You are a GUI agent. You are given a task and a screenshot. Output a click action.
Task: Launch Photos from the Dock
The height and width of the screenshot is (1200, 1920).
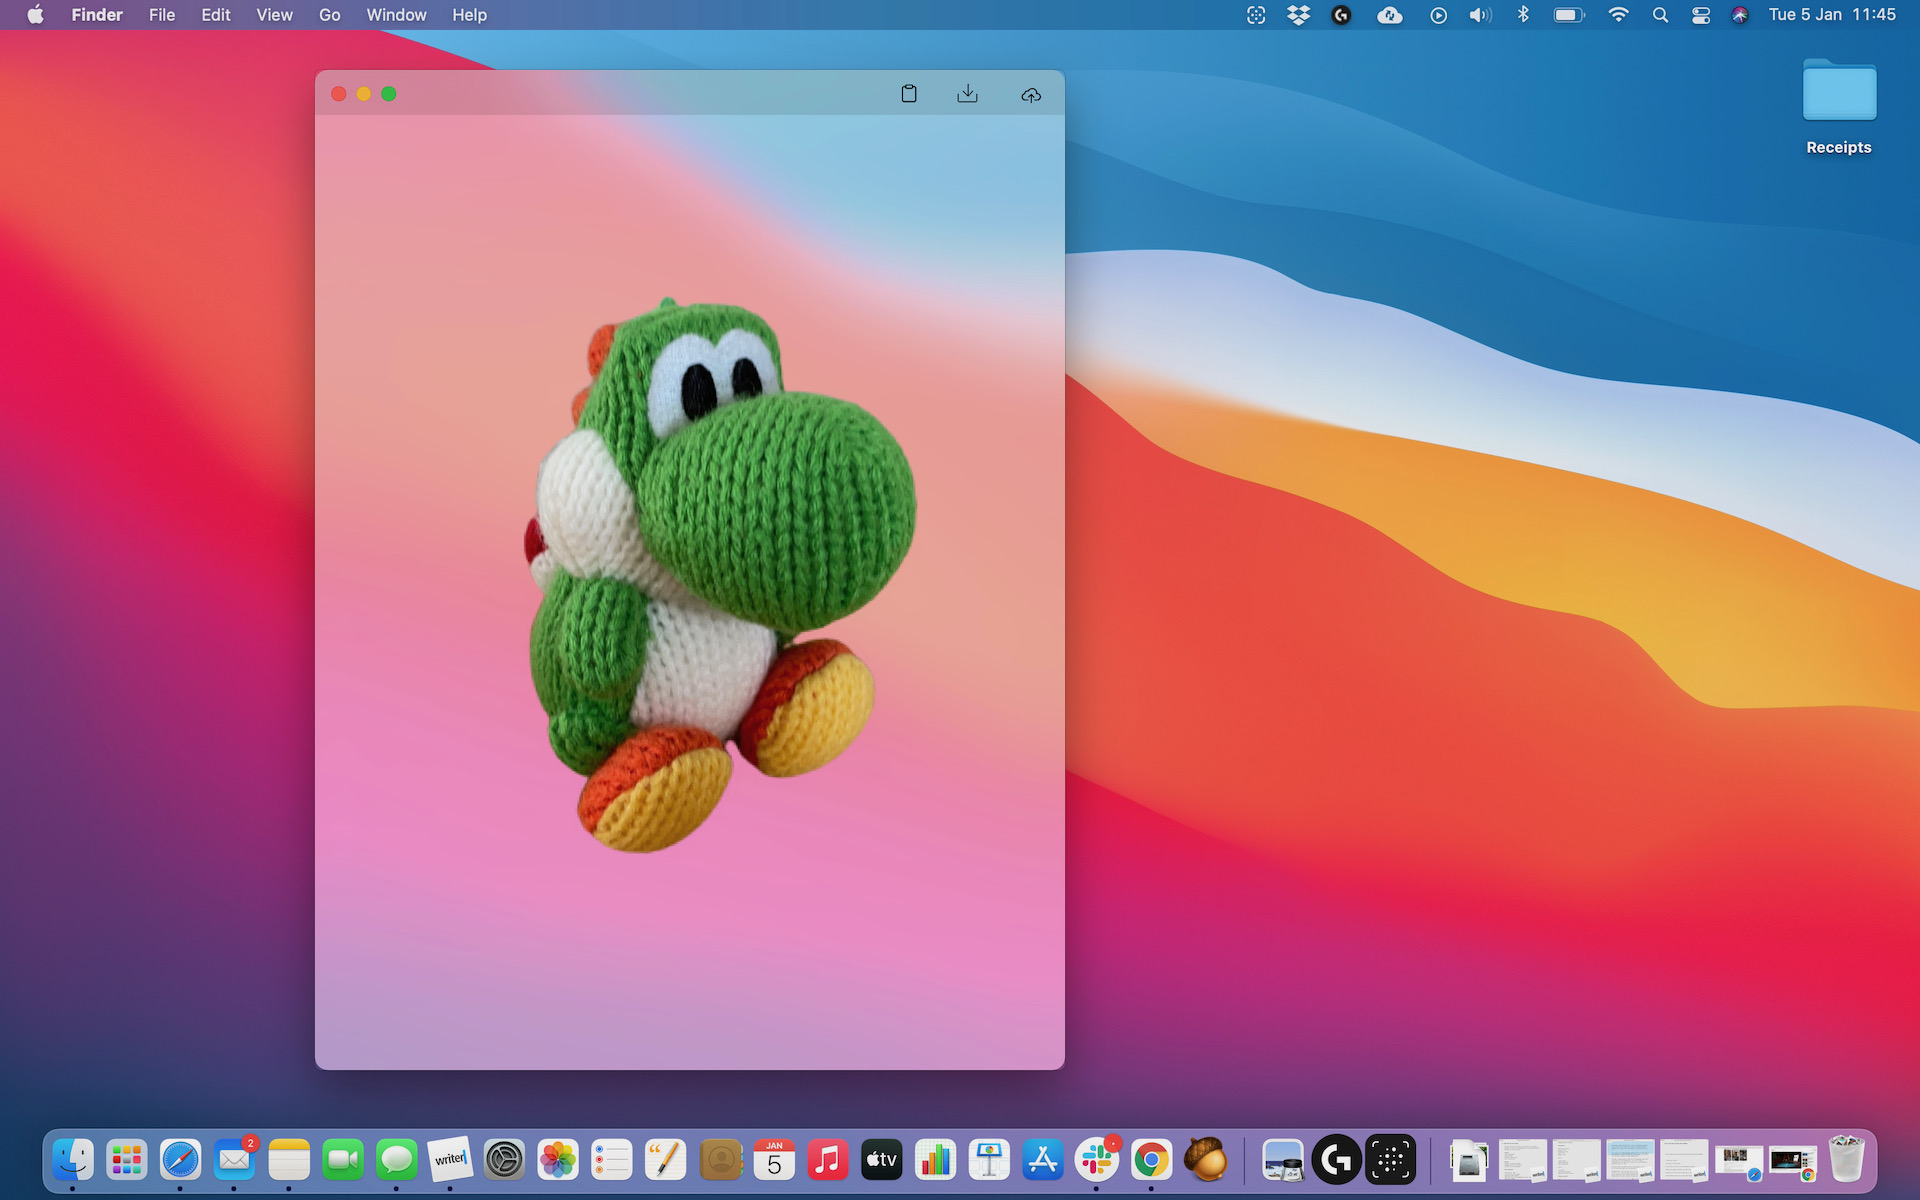[558, 1160]
